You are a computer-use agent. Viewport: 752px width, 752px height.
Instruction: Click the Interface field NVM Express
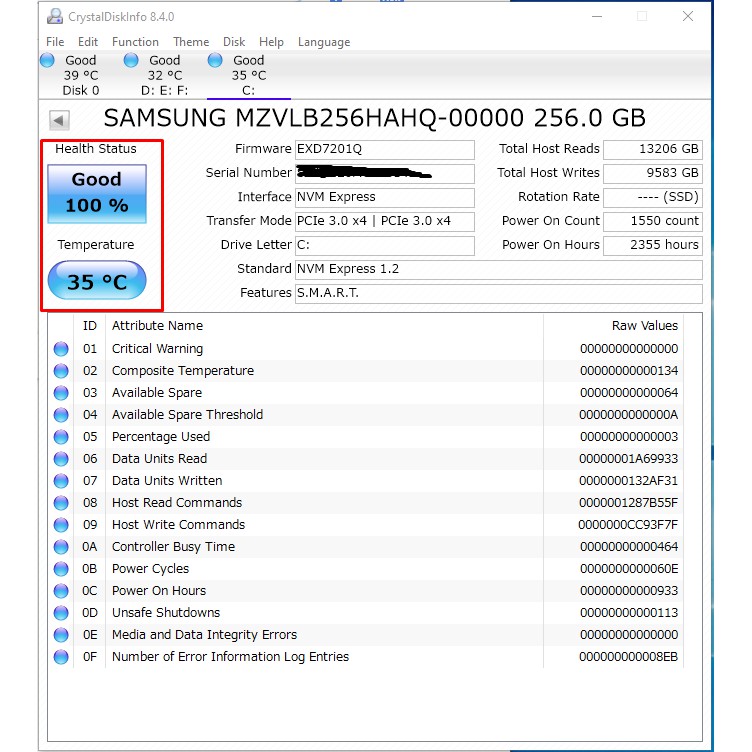pyautogui.click(x=385, y=197)
